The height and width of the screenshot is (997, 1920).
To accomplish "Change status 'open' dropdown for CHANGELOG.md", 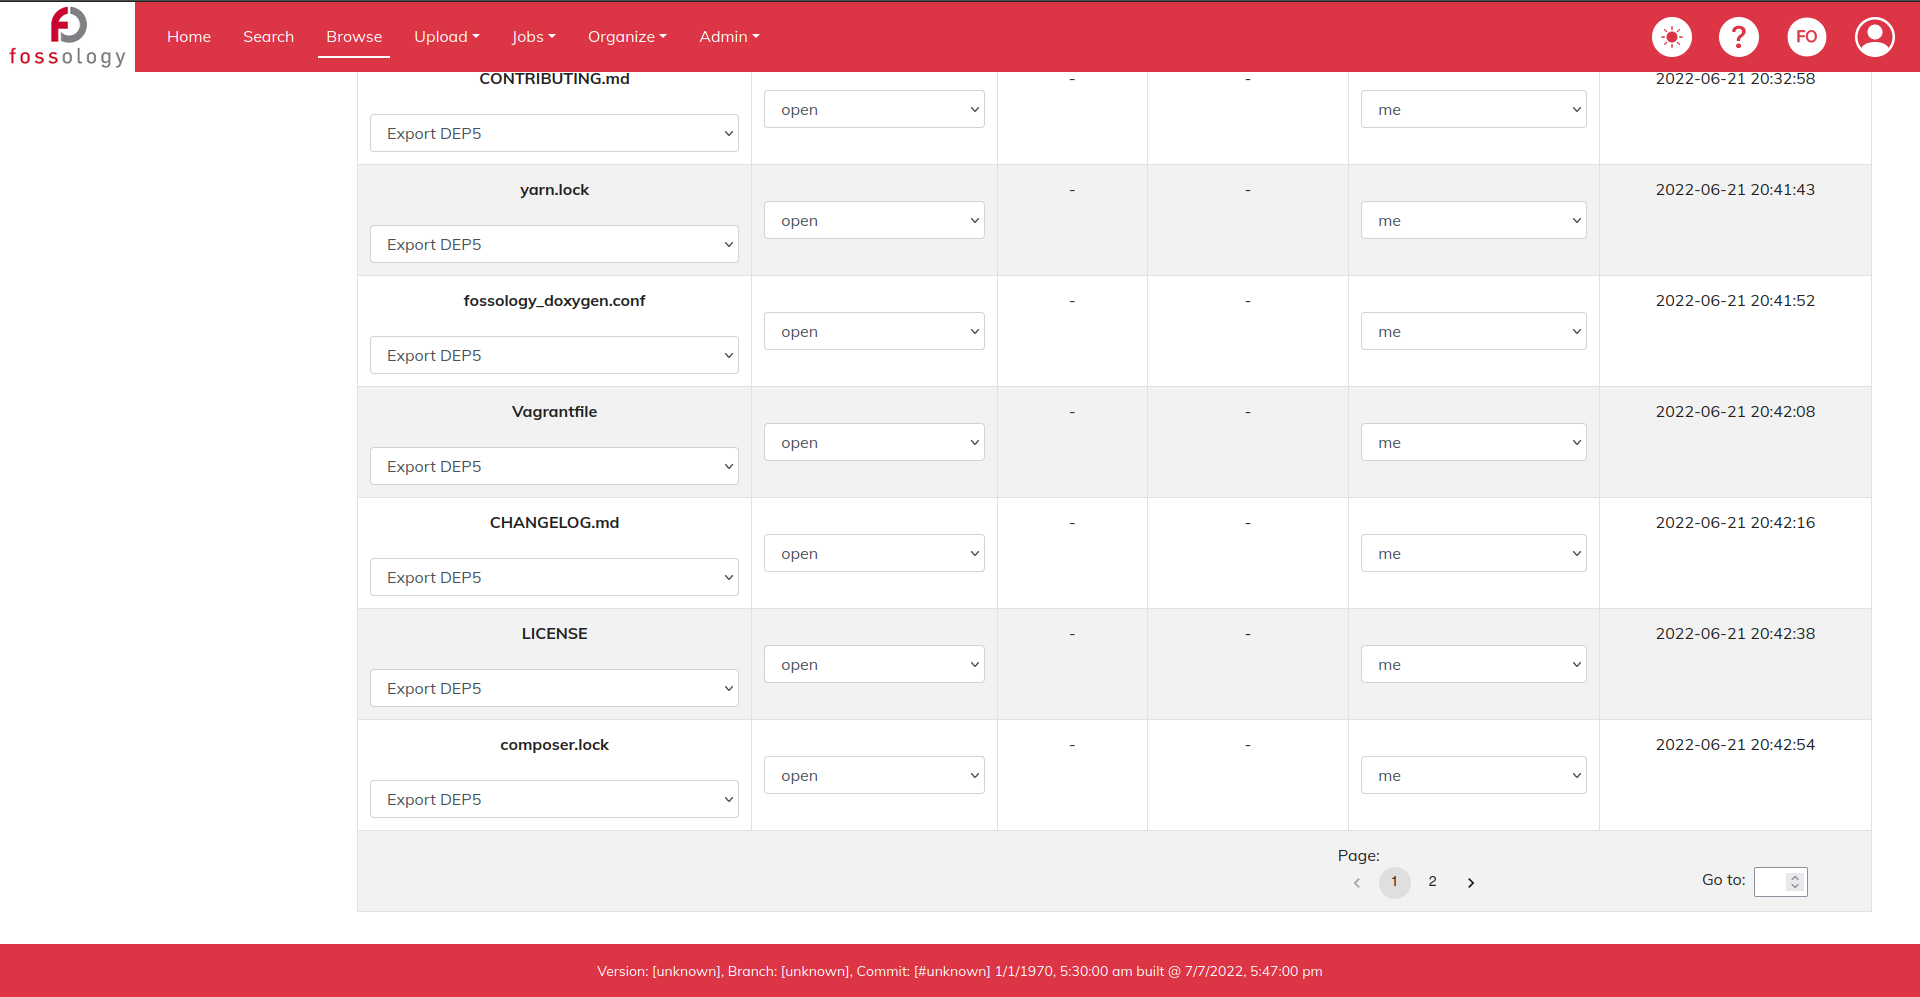I will [874, 553].
